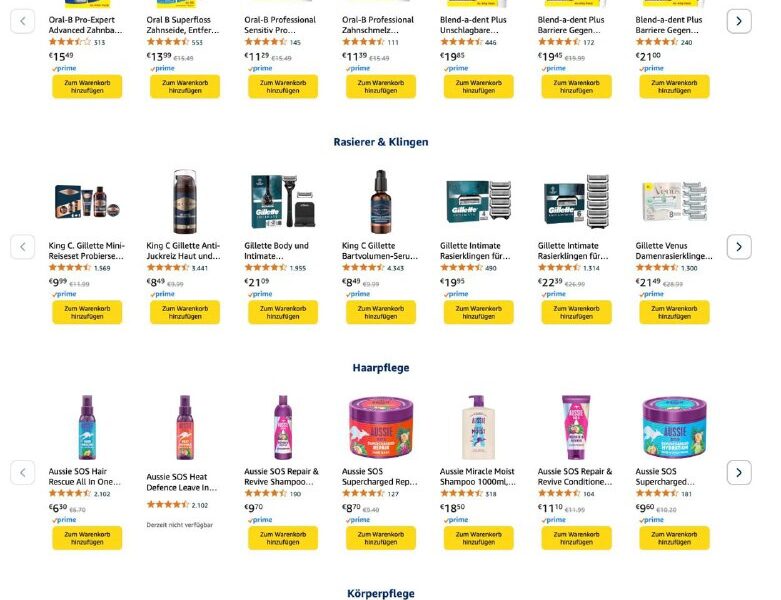The width and height of the screenshot is (781, 600).
Task: Open King C Gillette Bartvolumen-Serum title link
Action: click(x=380, y=251)
